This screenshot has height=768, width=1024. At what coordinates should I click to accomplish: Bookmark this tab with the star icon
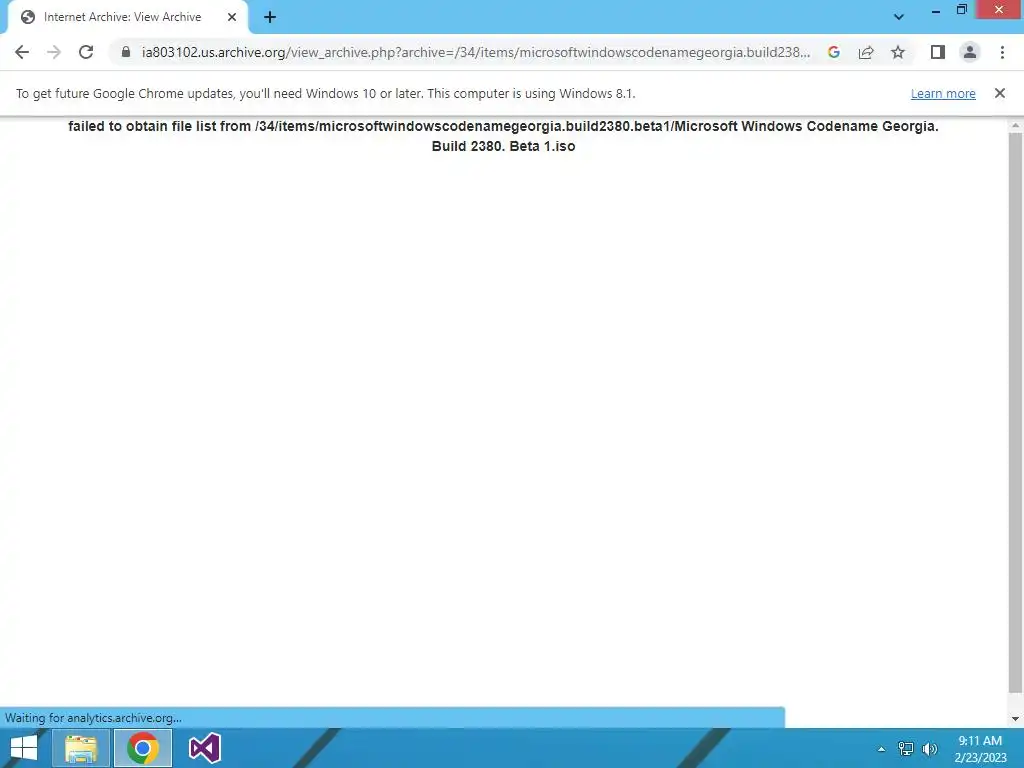[898, 52]
